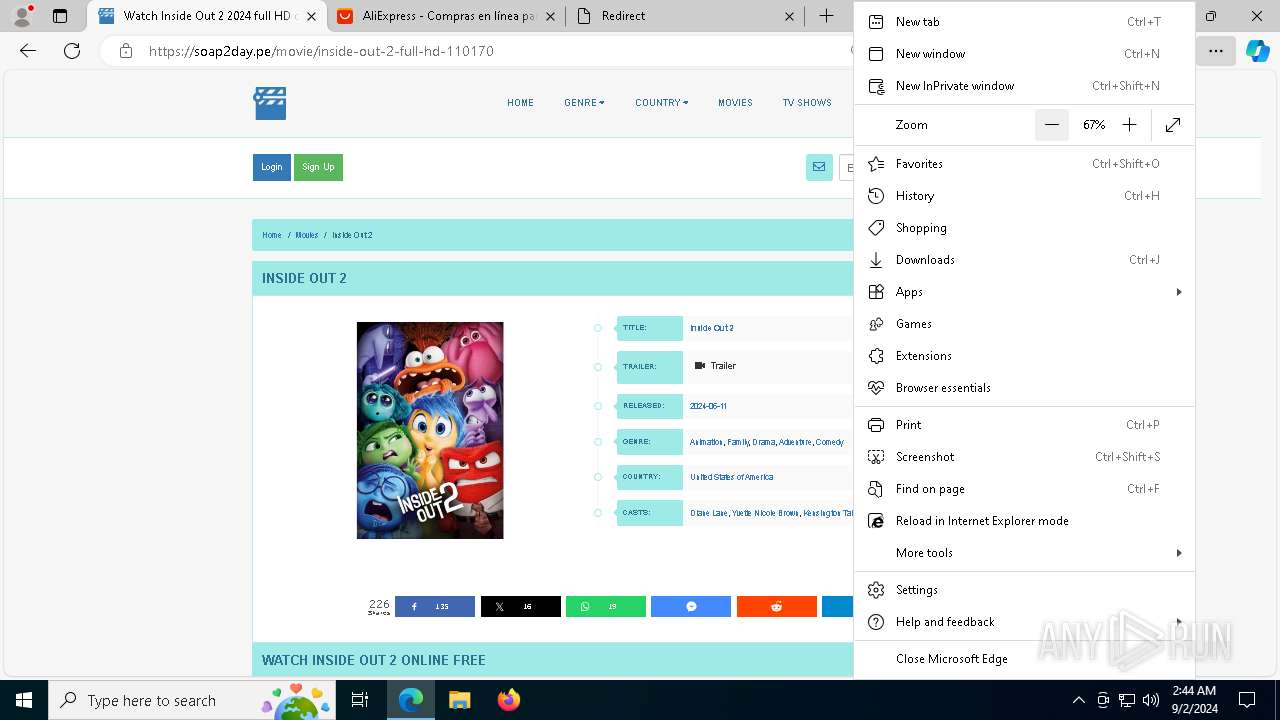
Task: Open the Copilot sidebar icon
Action: click(x=1257, y=51)
